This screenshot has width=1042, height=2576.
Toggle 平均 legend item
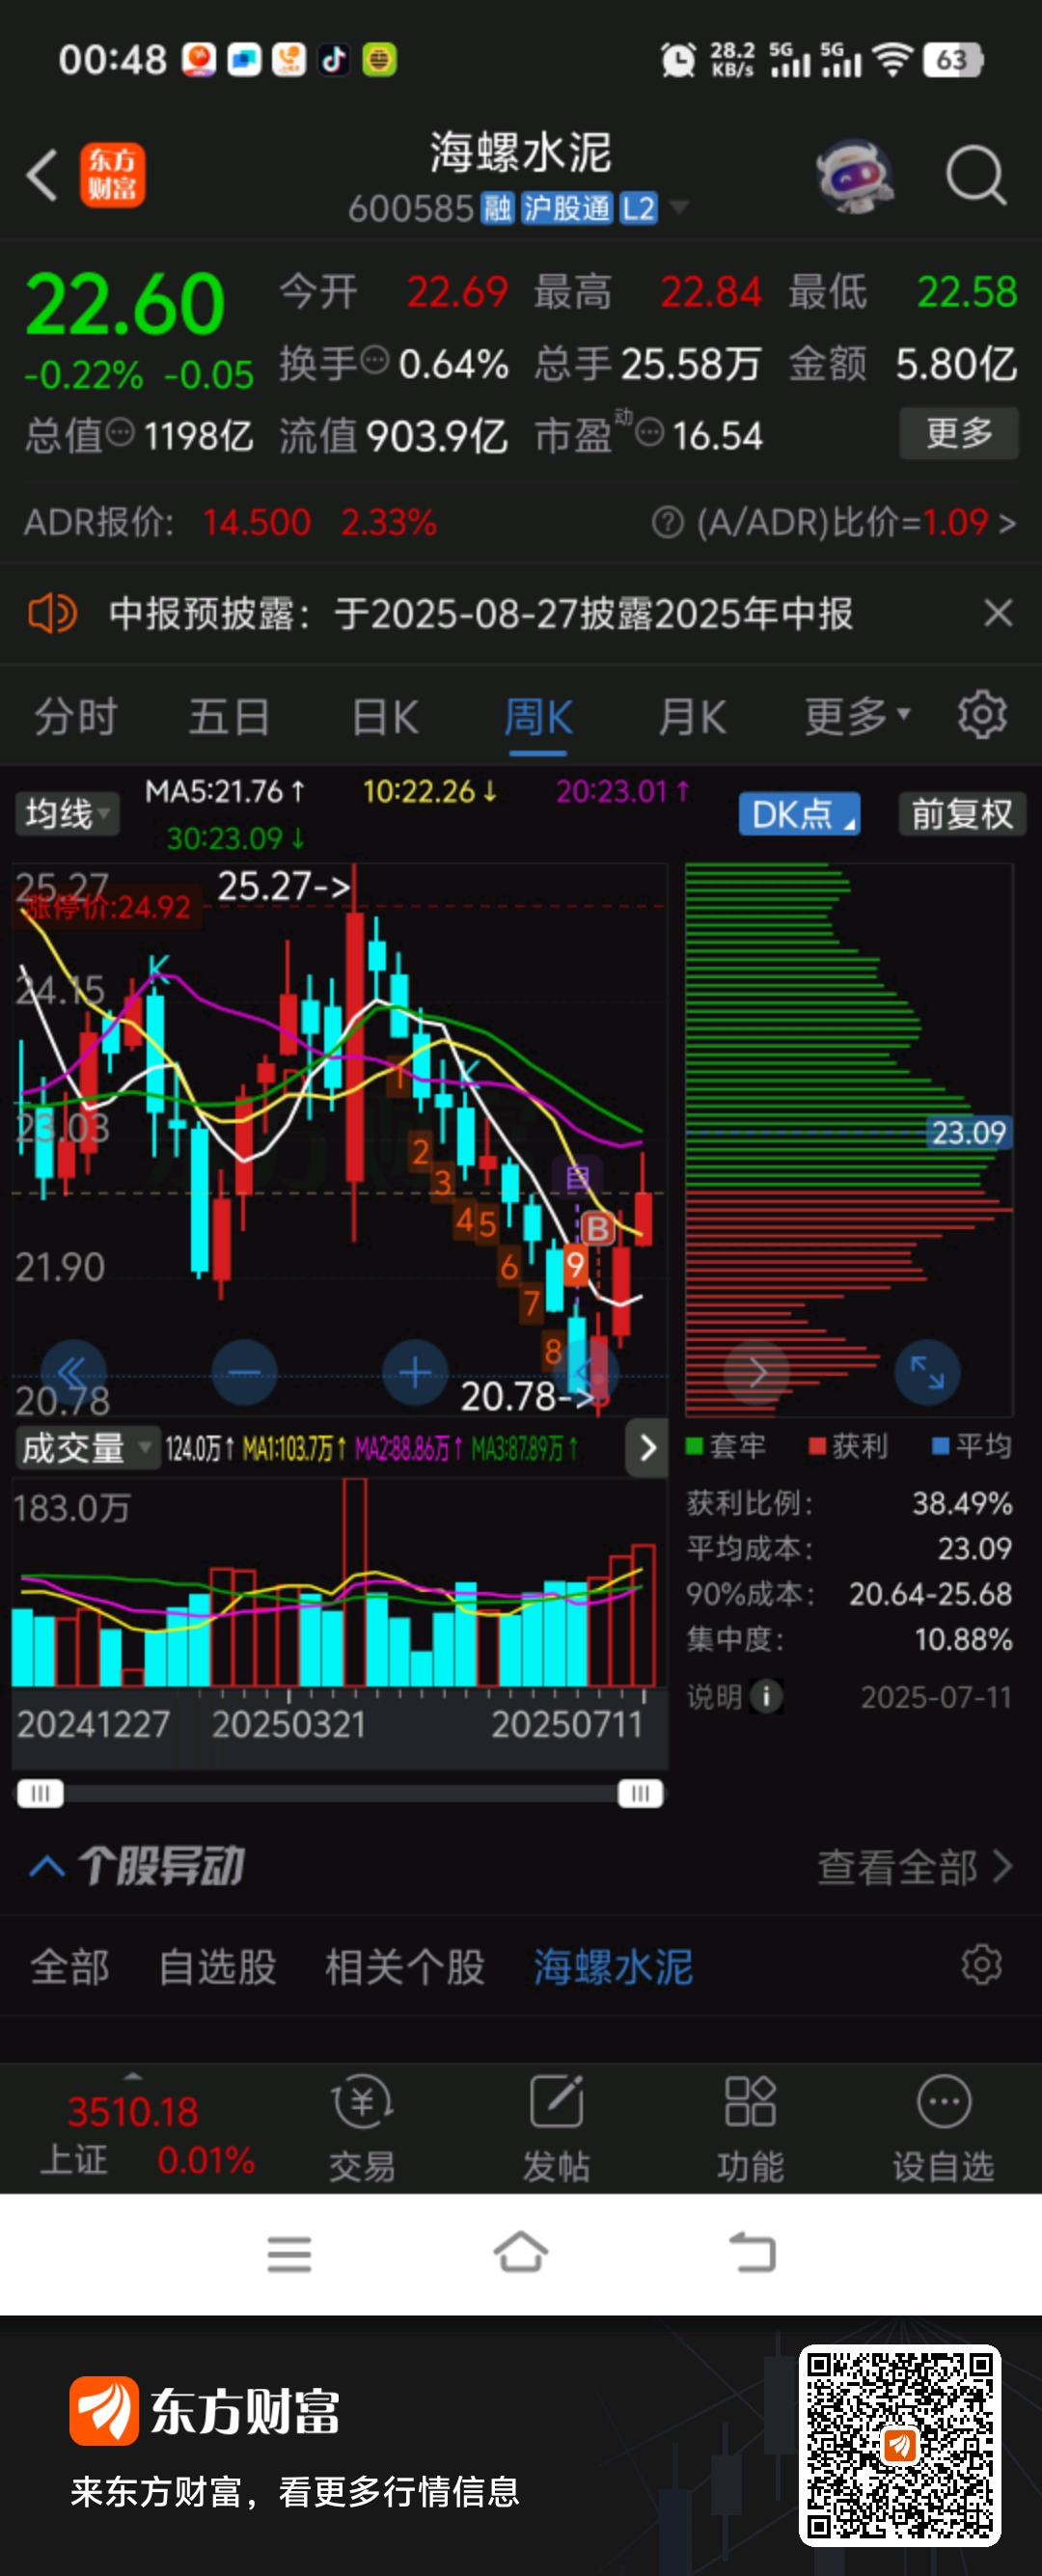pos(971,1446)
